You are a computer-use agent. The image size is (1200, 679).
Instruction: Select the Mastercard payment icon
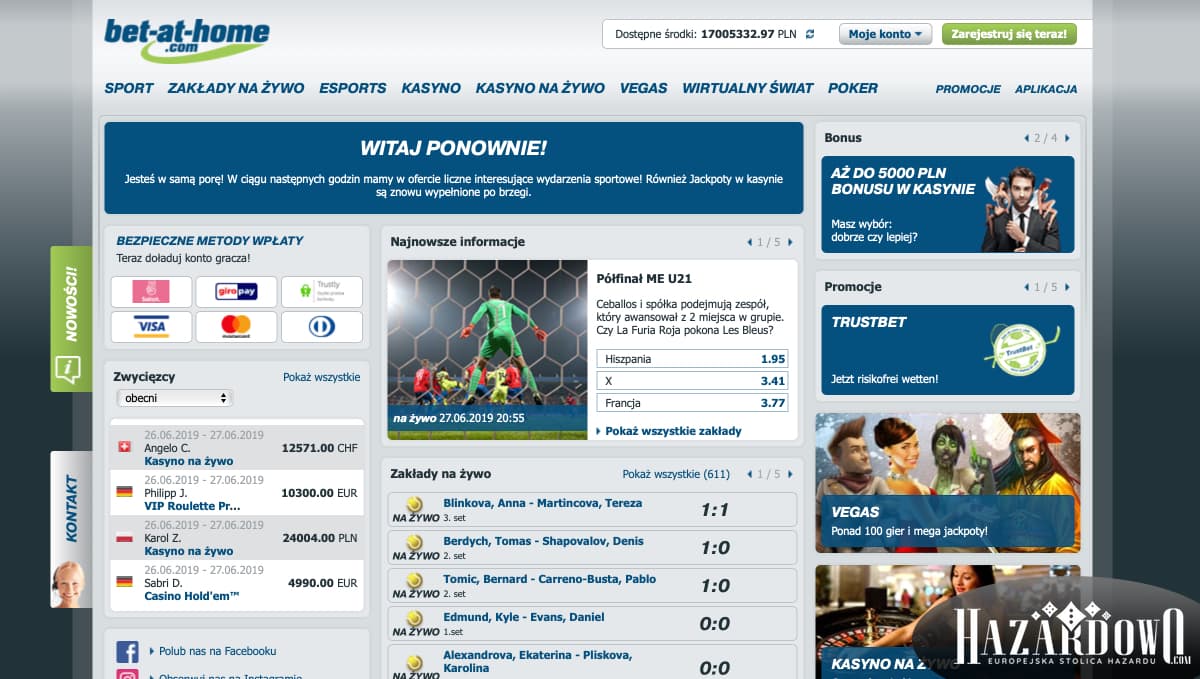point(236,327)
